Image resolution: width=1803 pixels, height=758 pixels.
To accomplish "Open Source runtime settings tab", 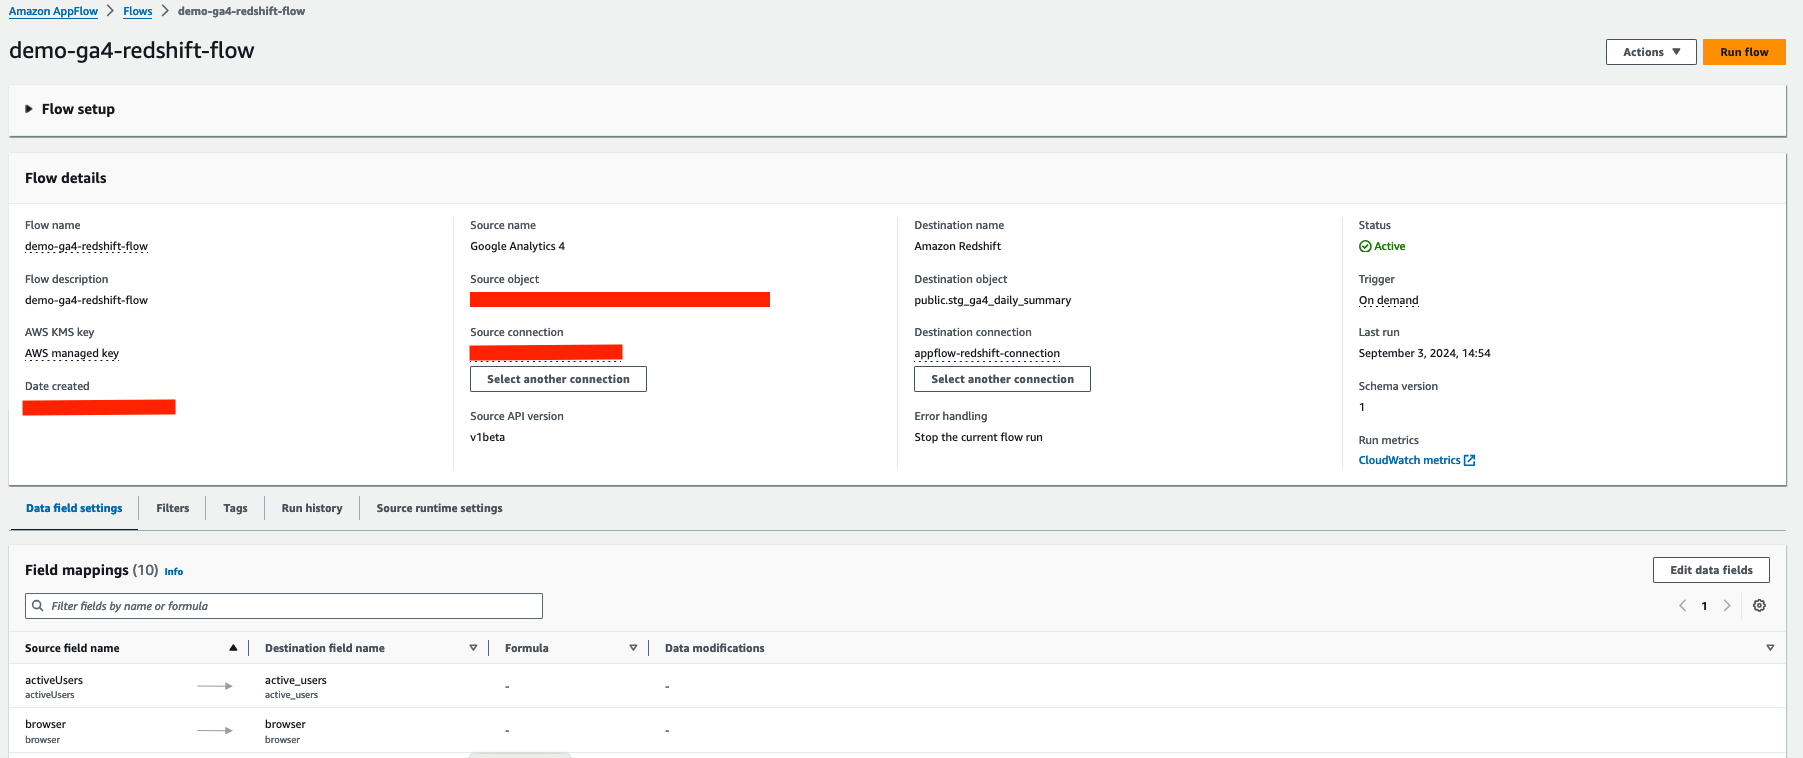I will [x=439, y=508].
